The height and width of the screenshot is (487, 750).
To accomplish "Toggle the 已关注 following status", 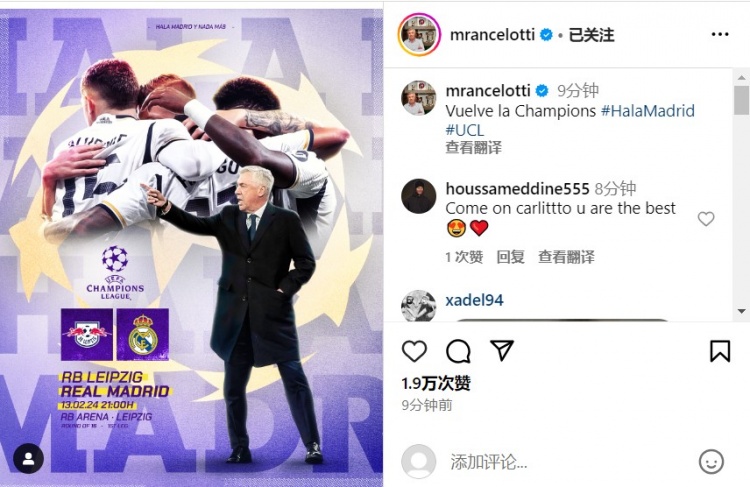I will [591, 34].
